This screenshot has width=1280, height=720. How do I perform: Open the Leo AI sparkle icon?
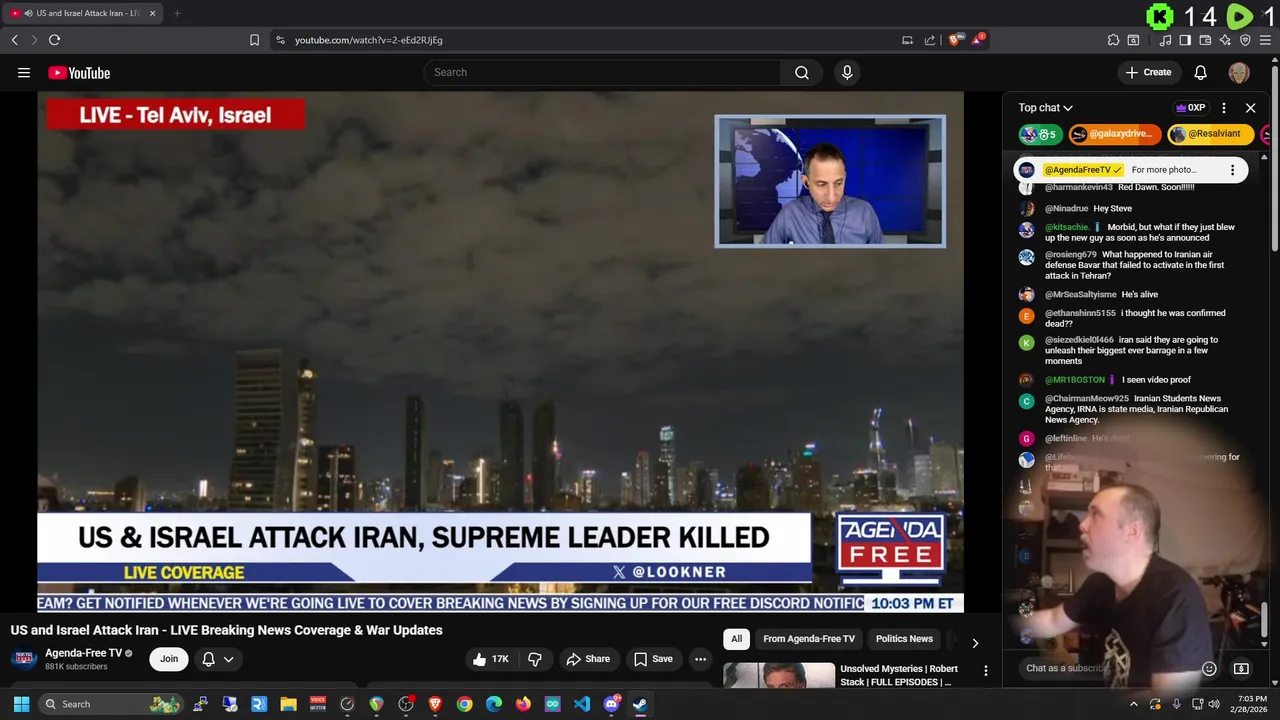pos(1225,40)
